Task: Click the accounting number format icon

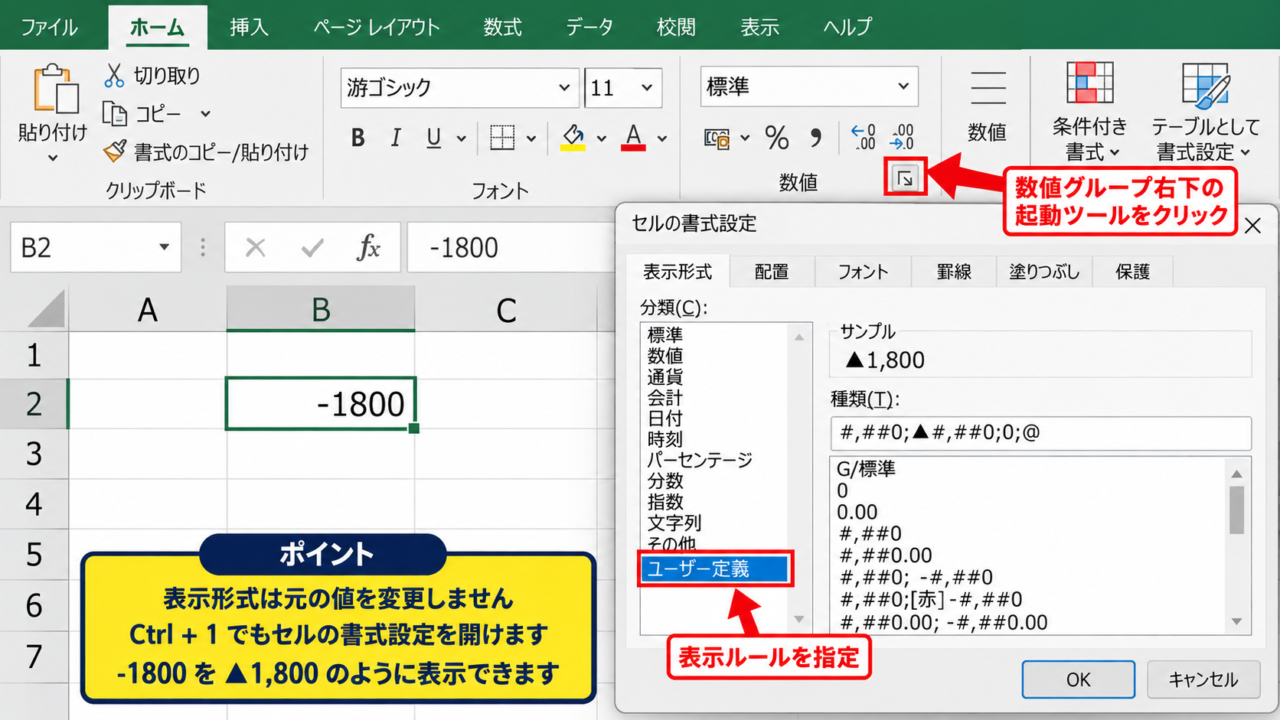Action: pyautogui.click(x=717, y=138)
